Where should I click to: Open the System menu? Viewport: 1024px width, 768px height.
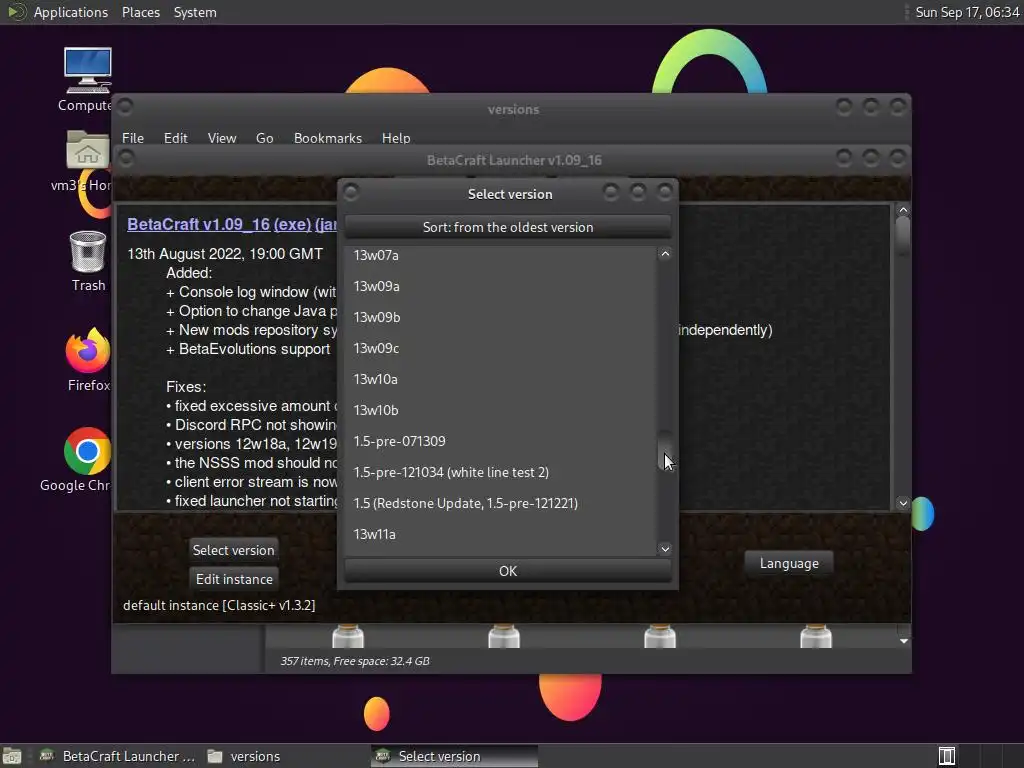[x=195, y=12]
